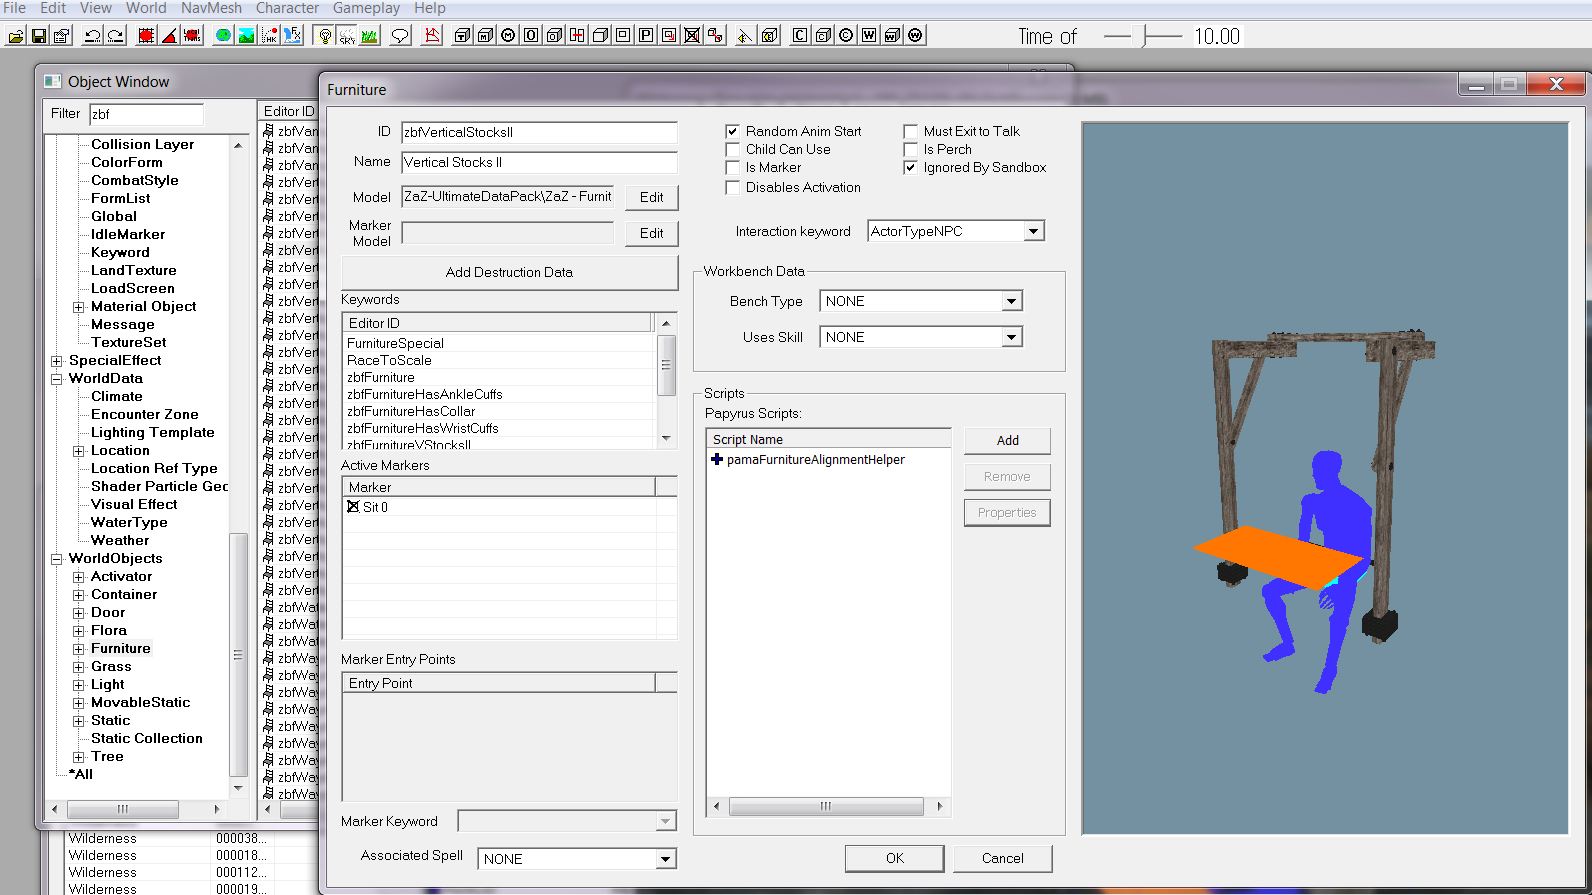Expand the pamaFurnitureAlignmentHelper script entry
1592x895 pixels.
pyautogui.click(x=717, y=460)
